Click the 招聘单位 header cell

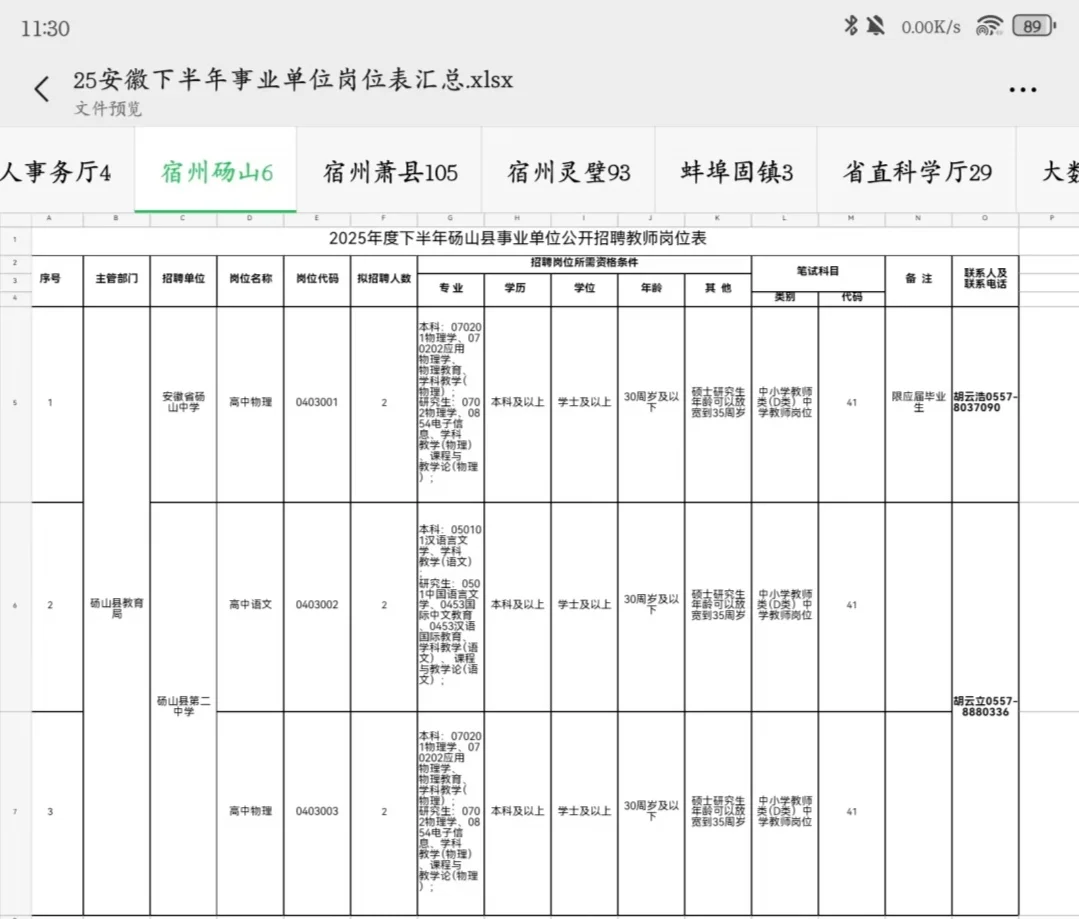click(x=183, y=279)
